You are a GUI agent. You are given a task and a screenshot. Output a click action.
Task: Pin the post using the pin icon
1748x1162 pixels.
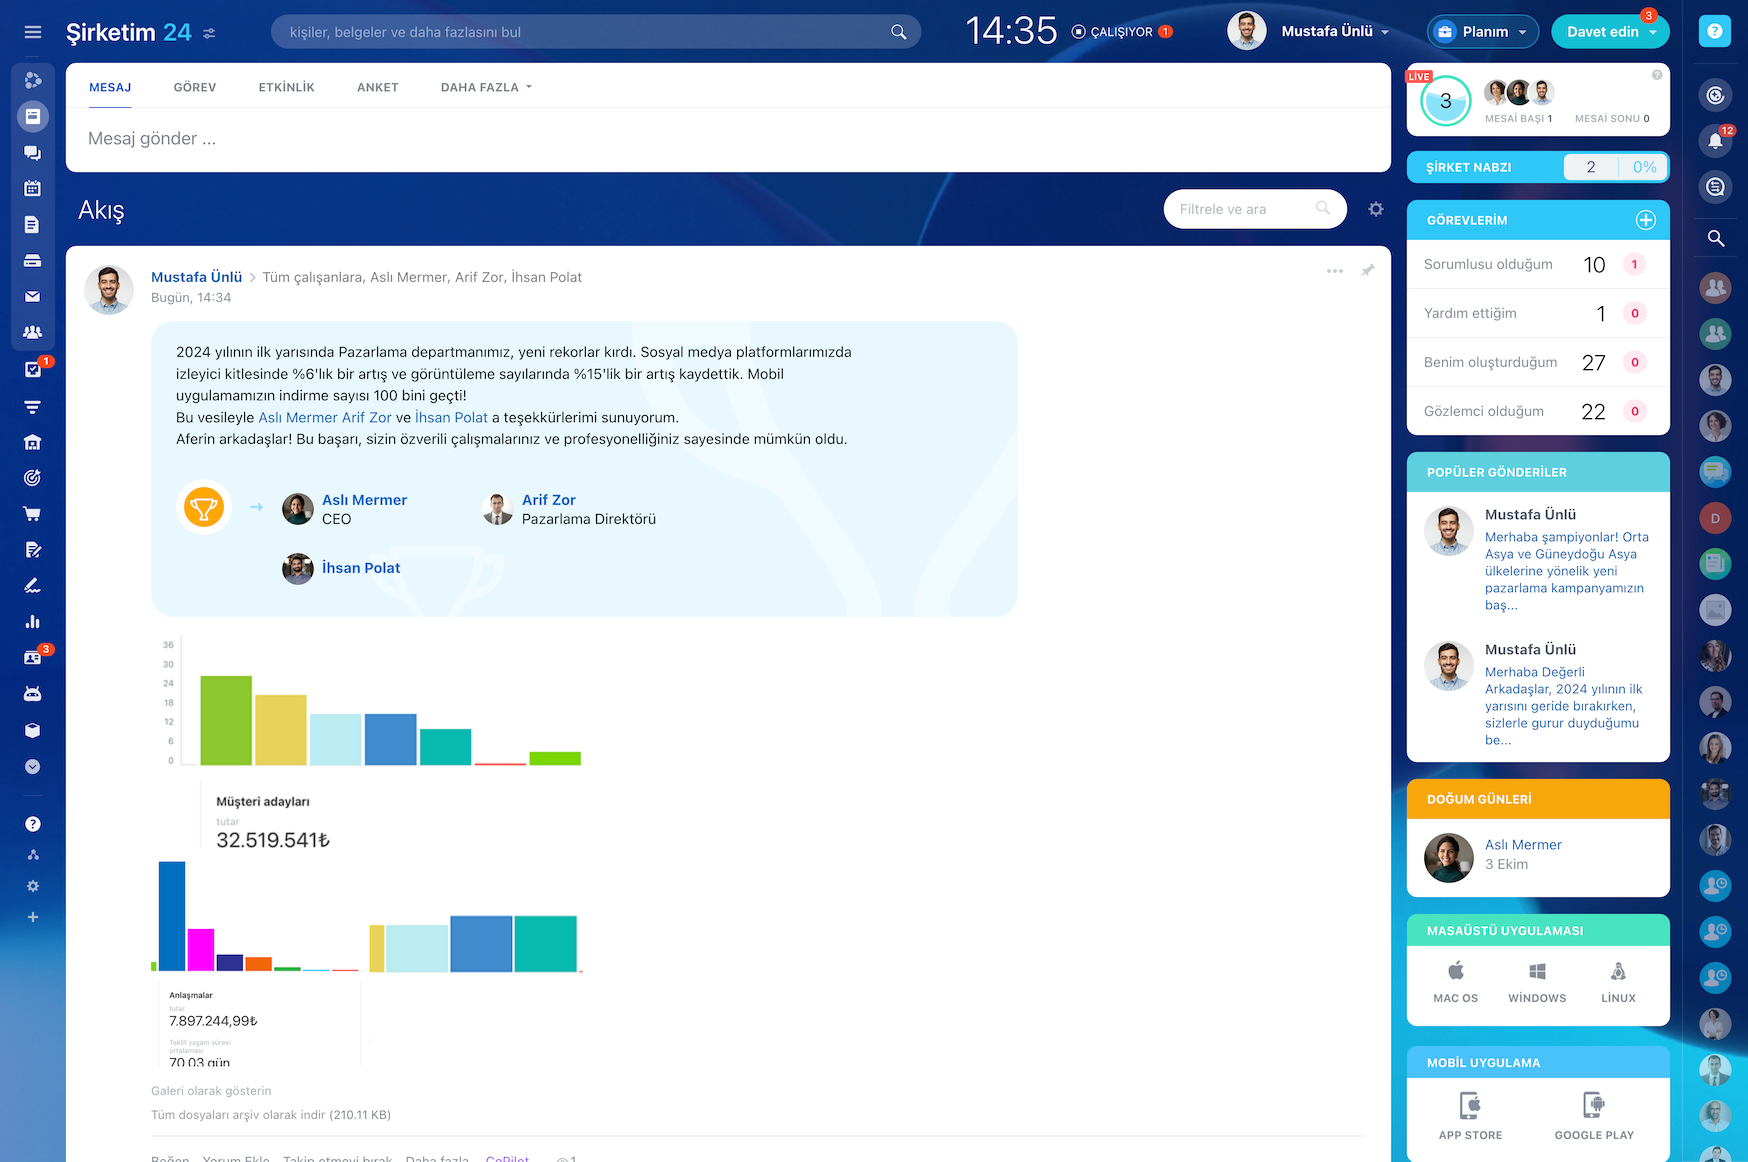click(1368, 271)
